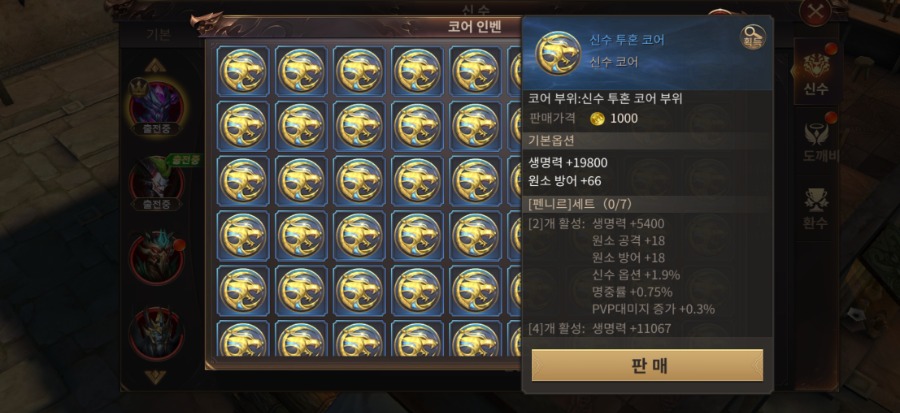The width and height of the screenshot is (900, 413).
Task: Click the 판매 sell button
Action: (647, 365)
